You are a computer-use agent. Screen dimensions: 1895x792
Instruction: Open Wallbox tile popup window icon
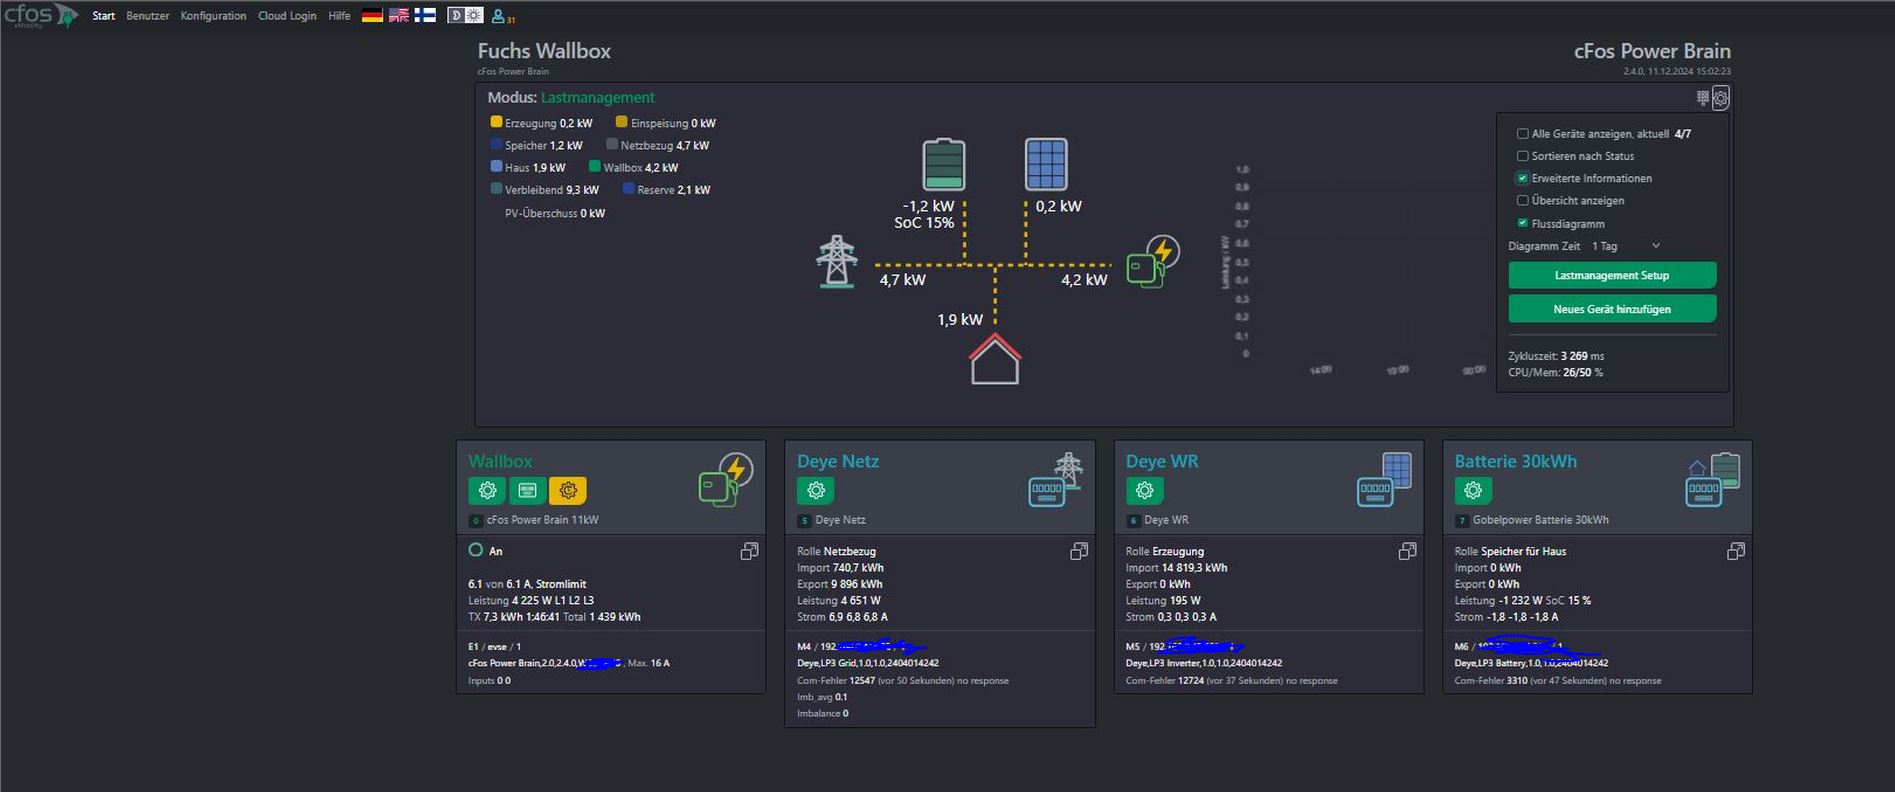[x=749, y=551]
